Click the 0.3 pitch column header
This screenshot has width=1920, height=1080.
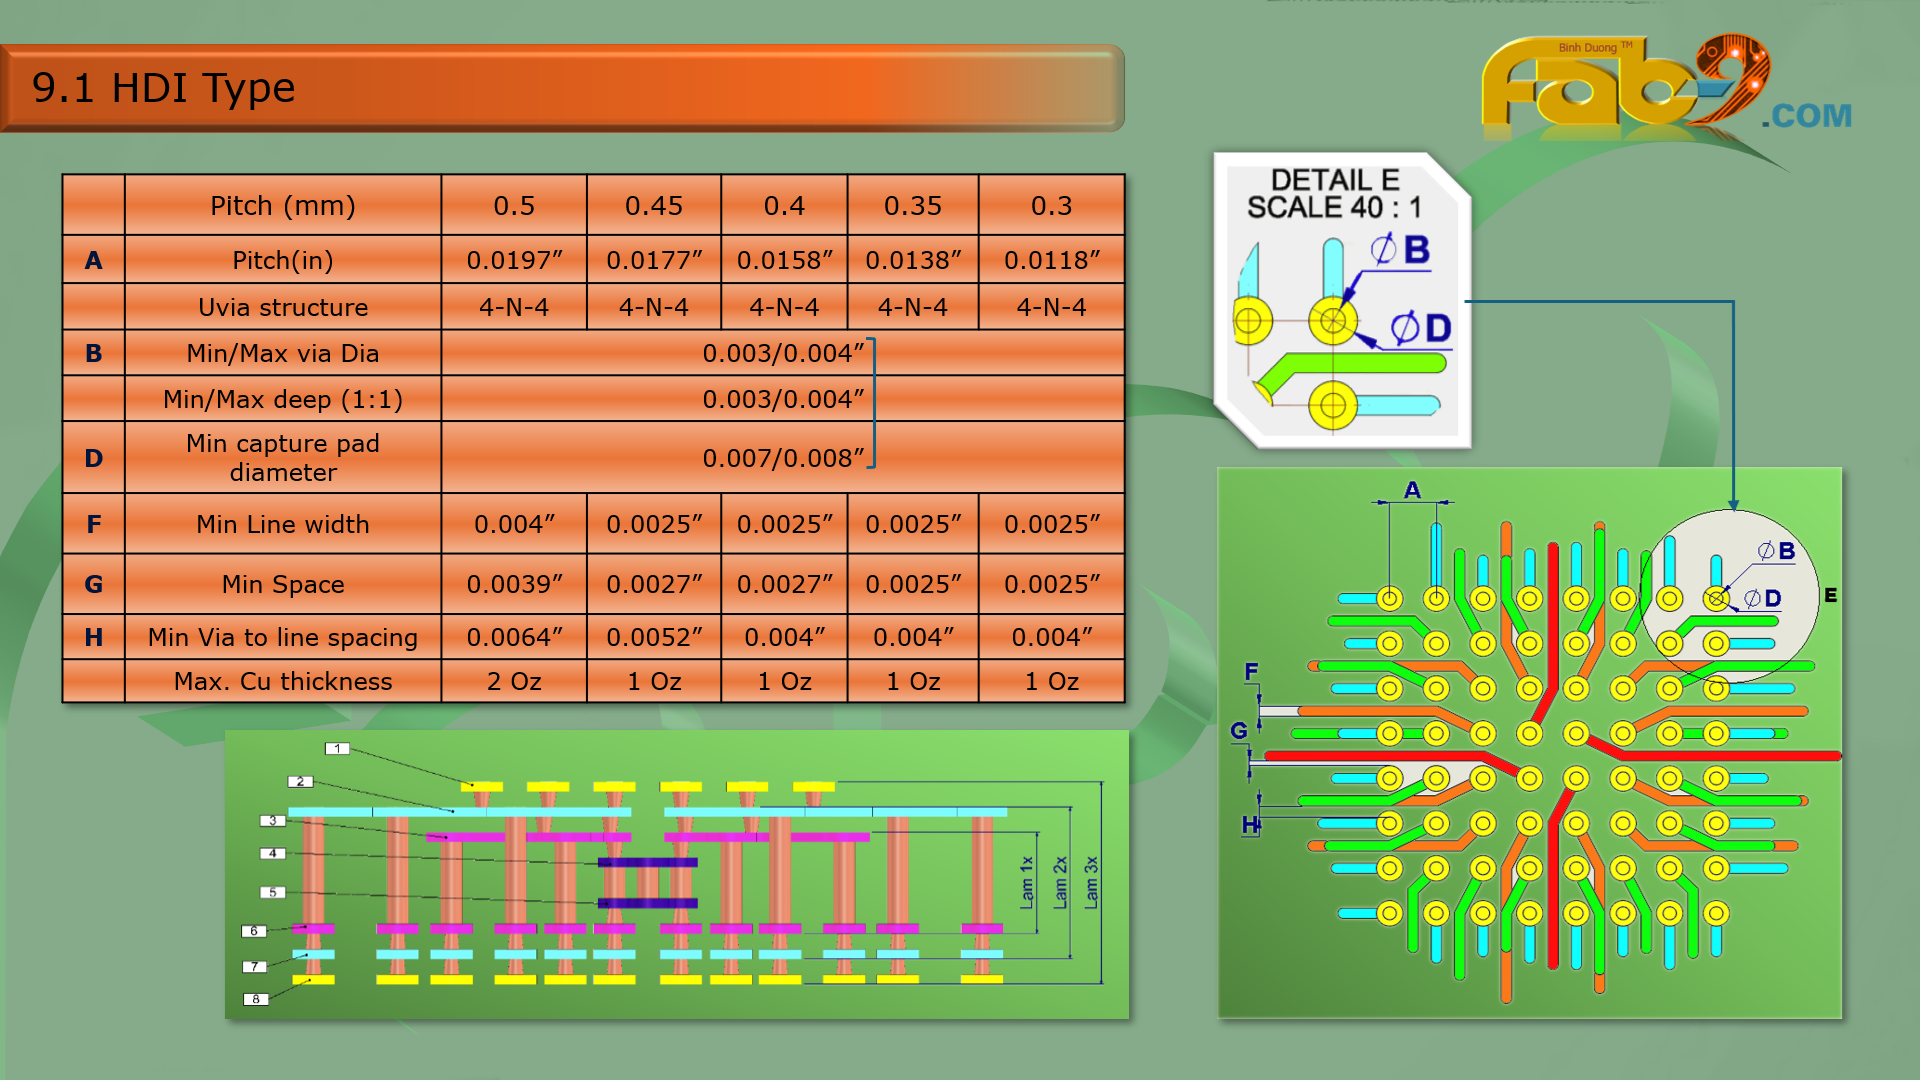(1051, 206)
